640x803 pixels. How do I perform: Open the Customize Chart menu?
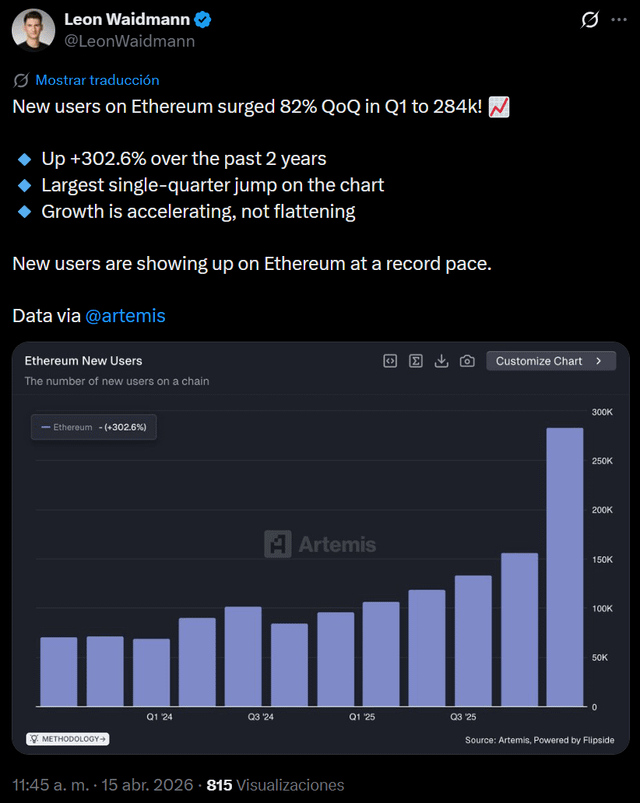tap(550, 361)
